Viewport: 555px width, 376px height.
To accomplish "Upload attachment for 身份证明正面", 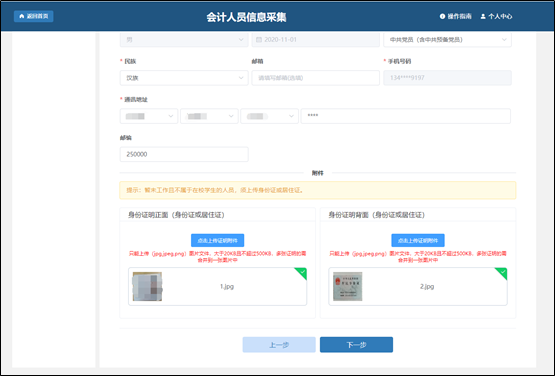I will (x=217, y=240).
